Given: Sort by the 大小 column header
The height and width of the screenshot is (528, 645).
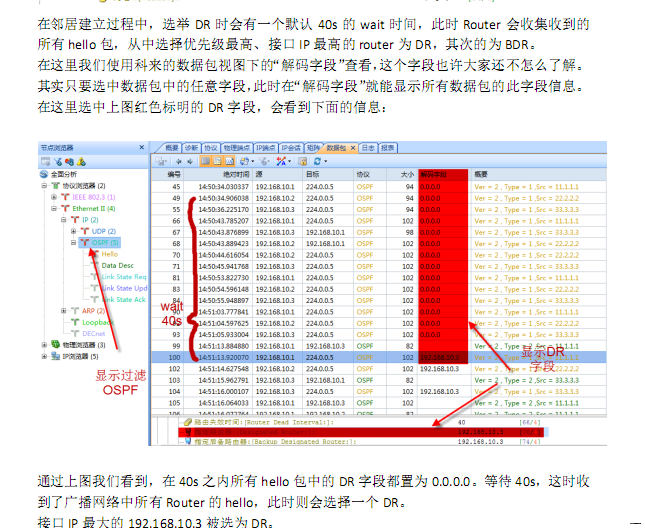Looking at the screenshot, I should pyautogui.click(x=402, y=174).
